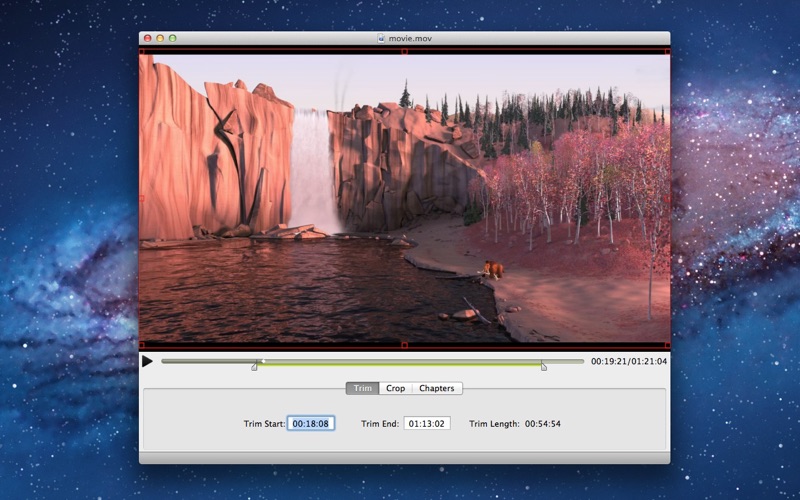Click the Trim Start field showing 00:18:08
The image size is (800, 500).
pyautogui.click(x=311, y=423)
